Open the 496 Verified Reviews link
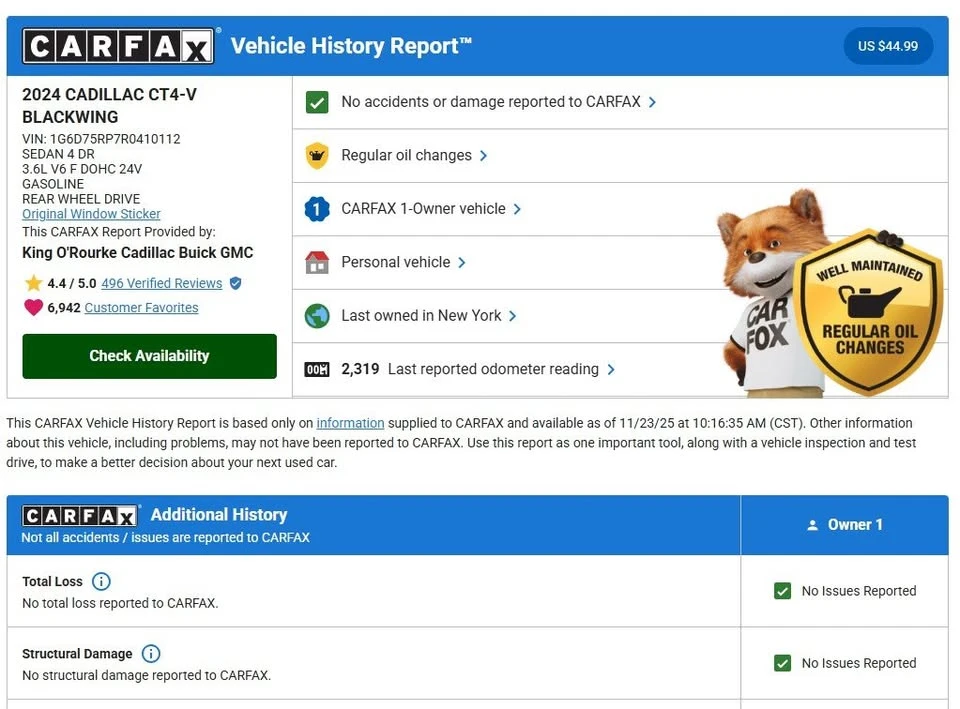Viewport: 960px width, 709px height. coord(162,283)
